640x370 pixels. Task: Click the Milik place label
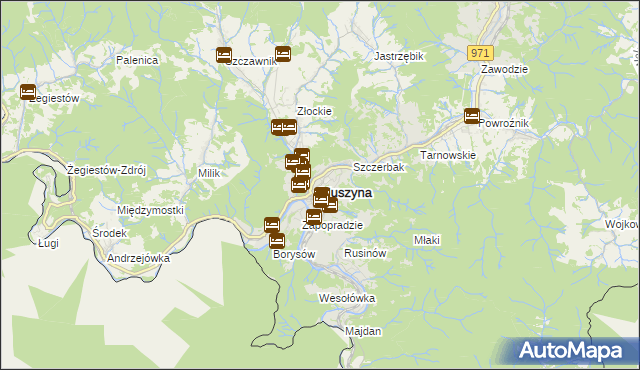coord(209,173)
